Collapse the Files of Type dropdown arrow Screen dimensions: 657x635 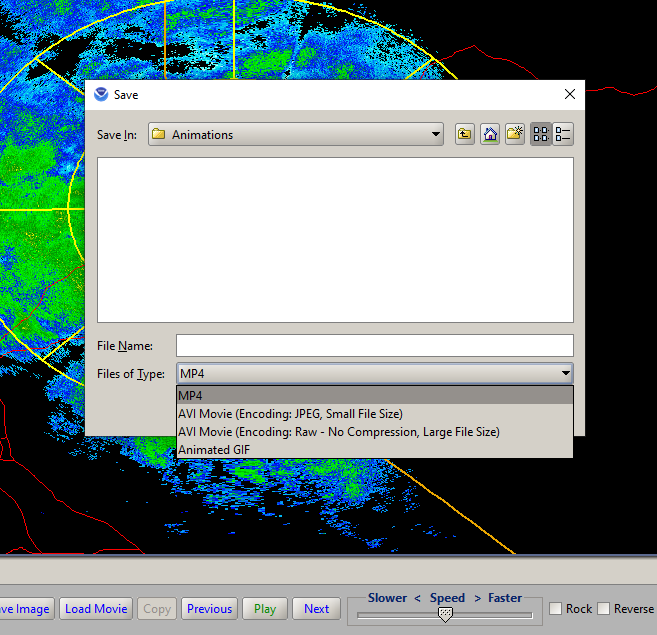click(566, 374)
